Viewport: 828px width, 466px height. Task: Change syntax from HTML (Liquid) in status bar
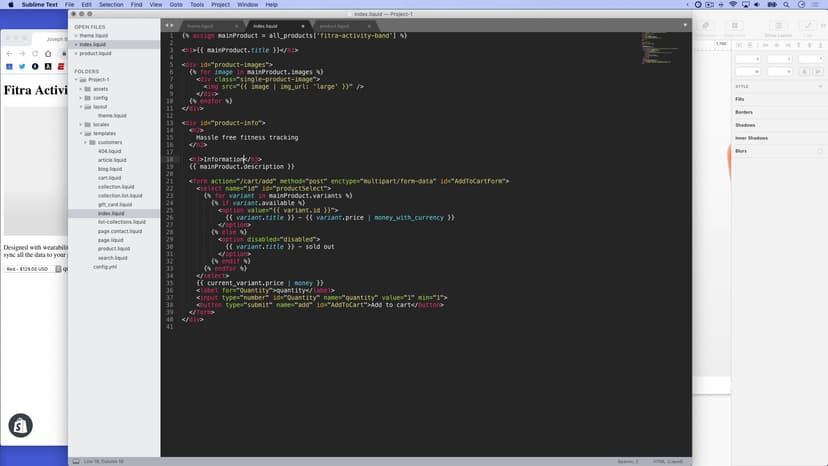click(x=666, y=461)
